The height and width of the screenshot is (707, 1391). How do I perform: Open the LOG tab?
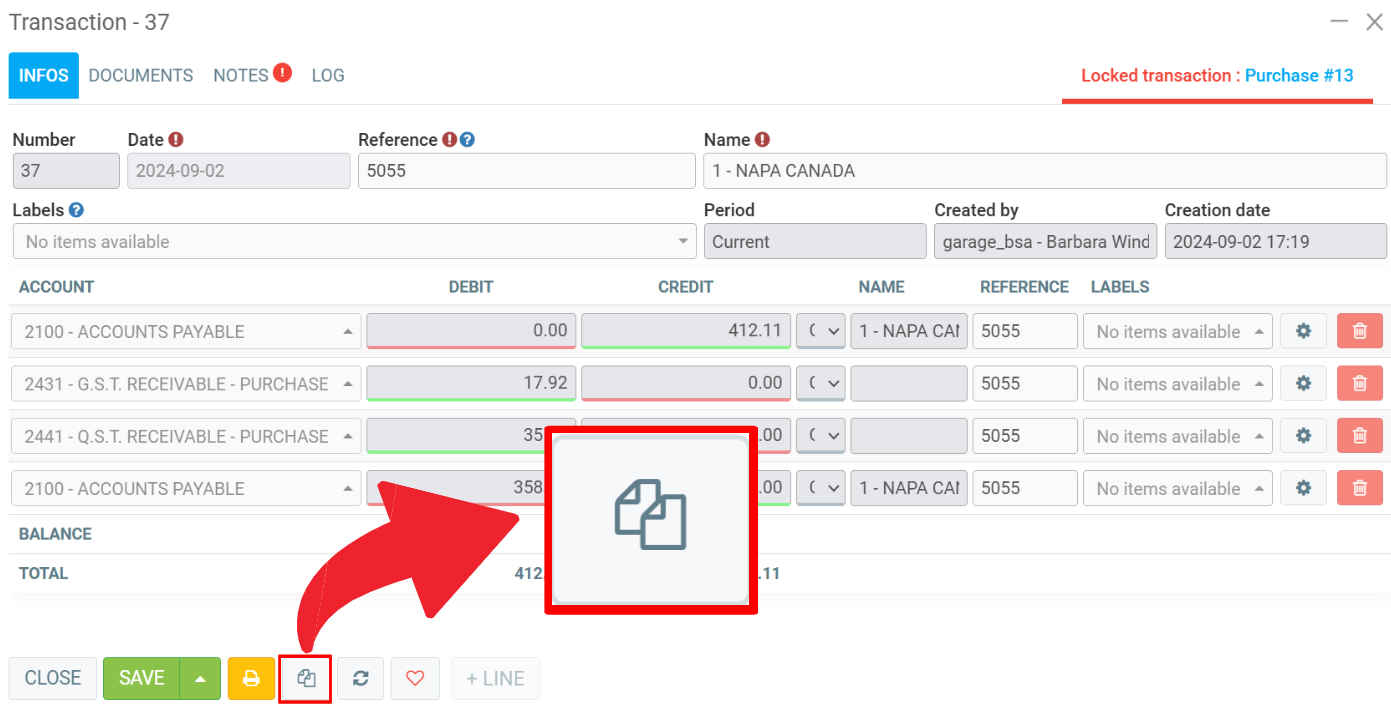(328, 75)
